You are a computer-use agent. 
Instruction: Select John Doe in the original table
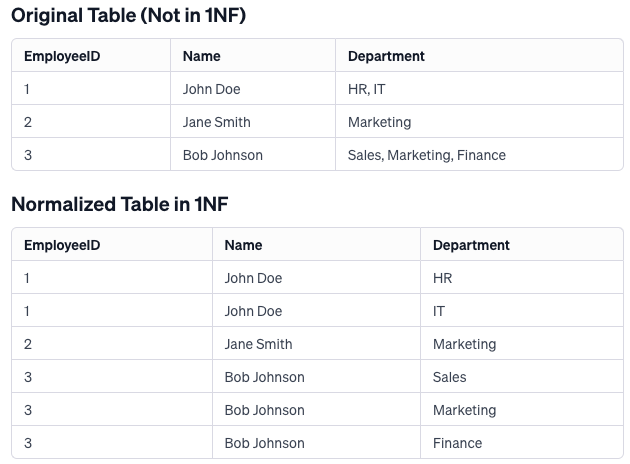coord(211,89)
